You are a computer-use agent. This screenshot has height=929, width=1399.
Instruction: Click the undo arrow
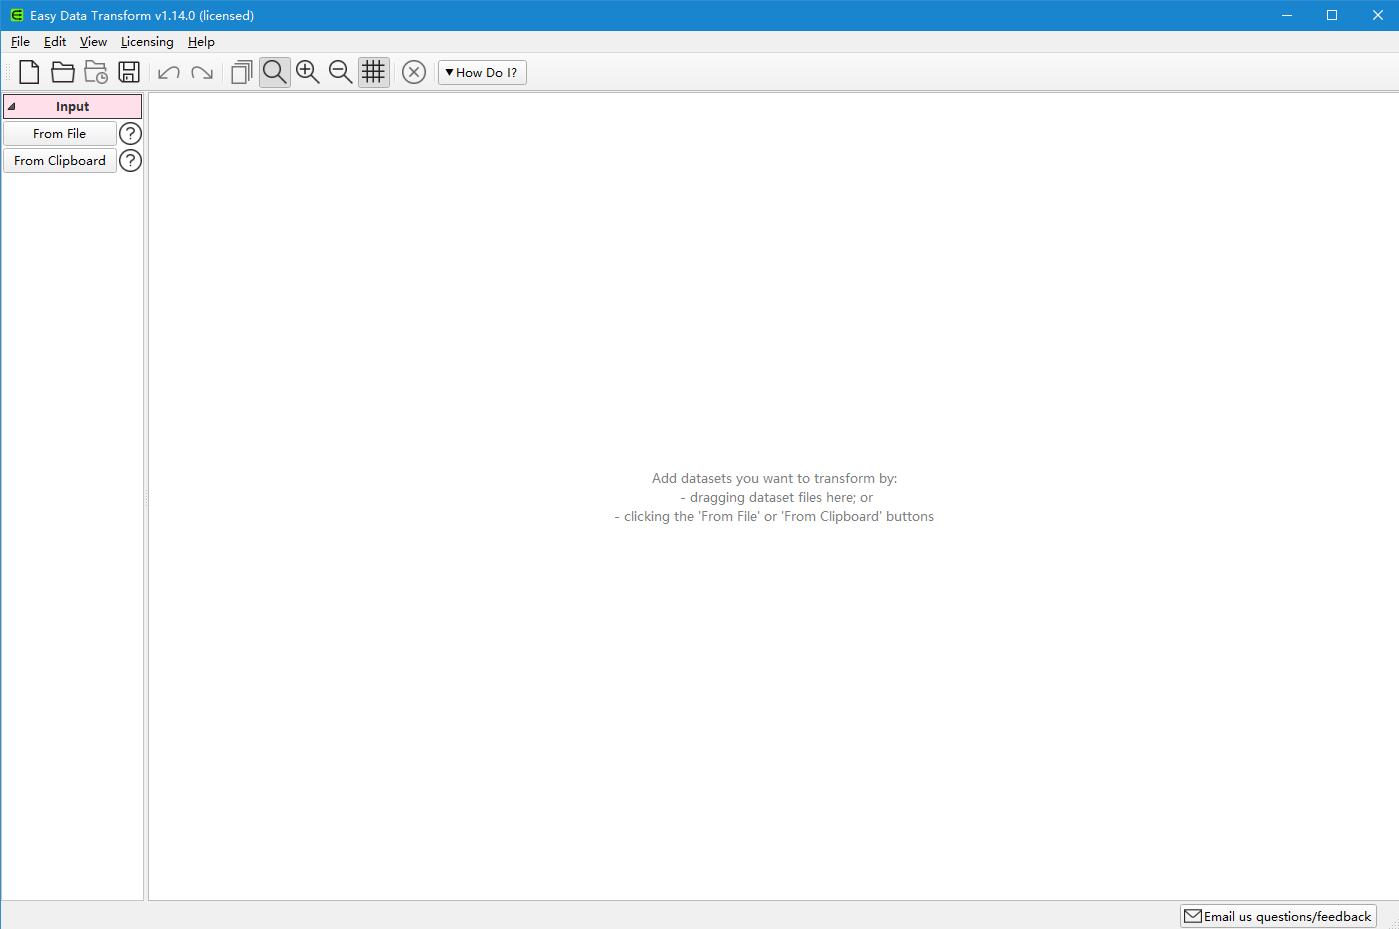(x=169, y=72)
